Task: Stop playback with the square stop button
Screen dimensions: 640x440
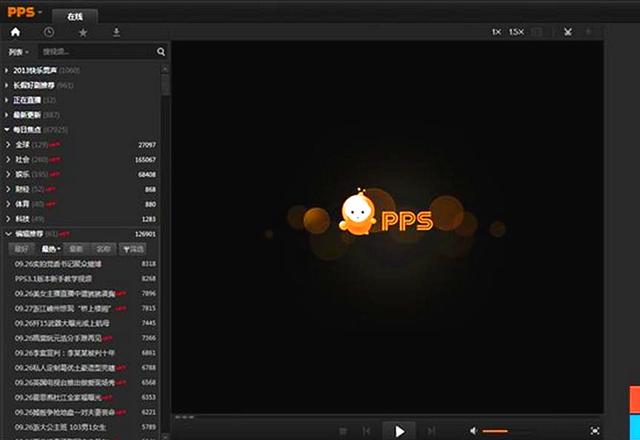Action: pyautogui.click(x=343, y=431)
